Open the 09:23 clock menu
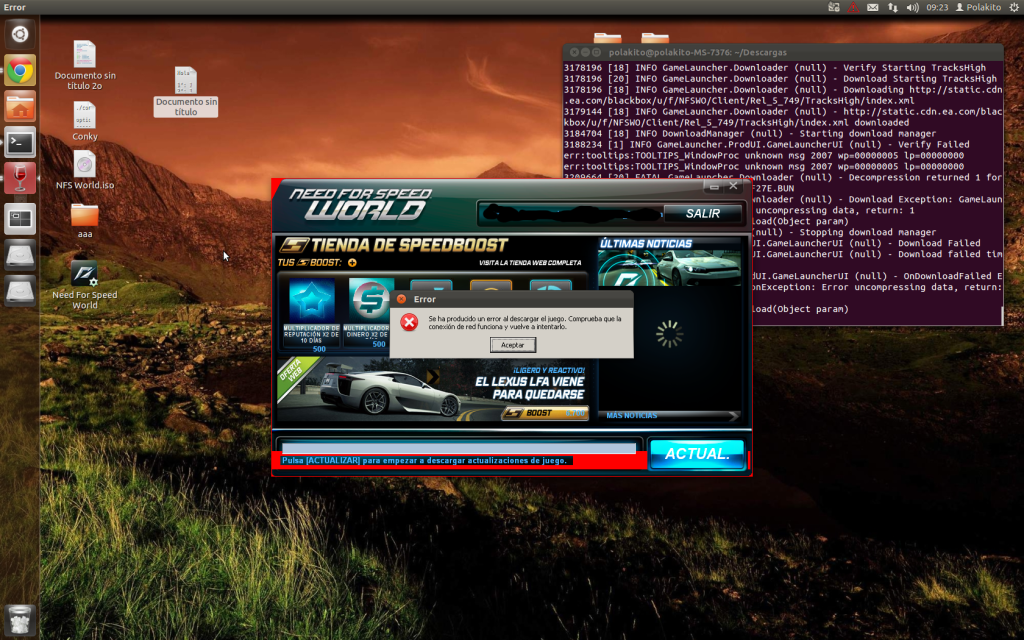The width and height of the screenshot is (1024, 640). pos(936,7)
